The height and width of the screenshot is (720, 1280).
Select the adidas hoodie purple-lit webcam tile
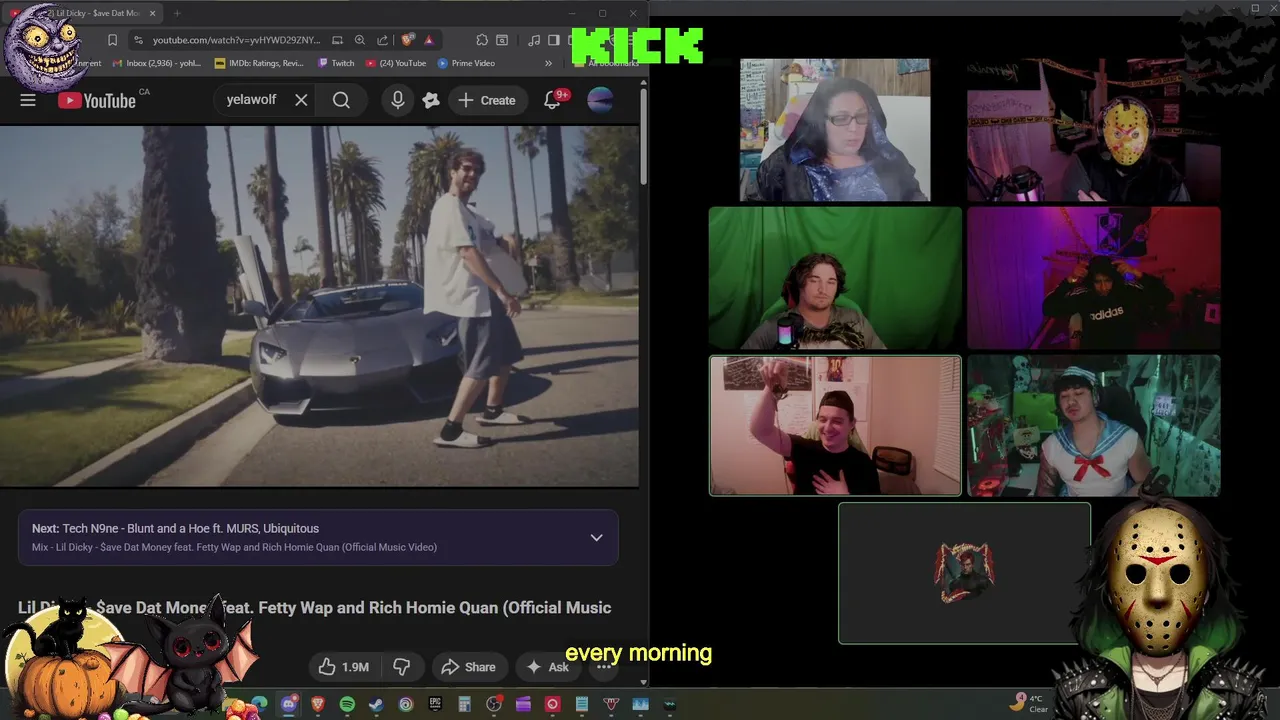coord(1094,278)
